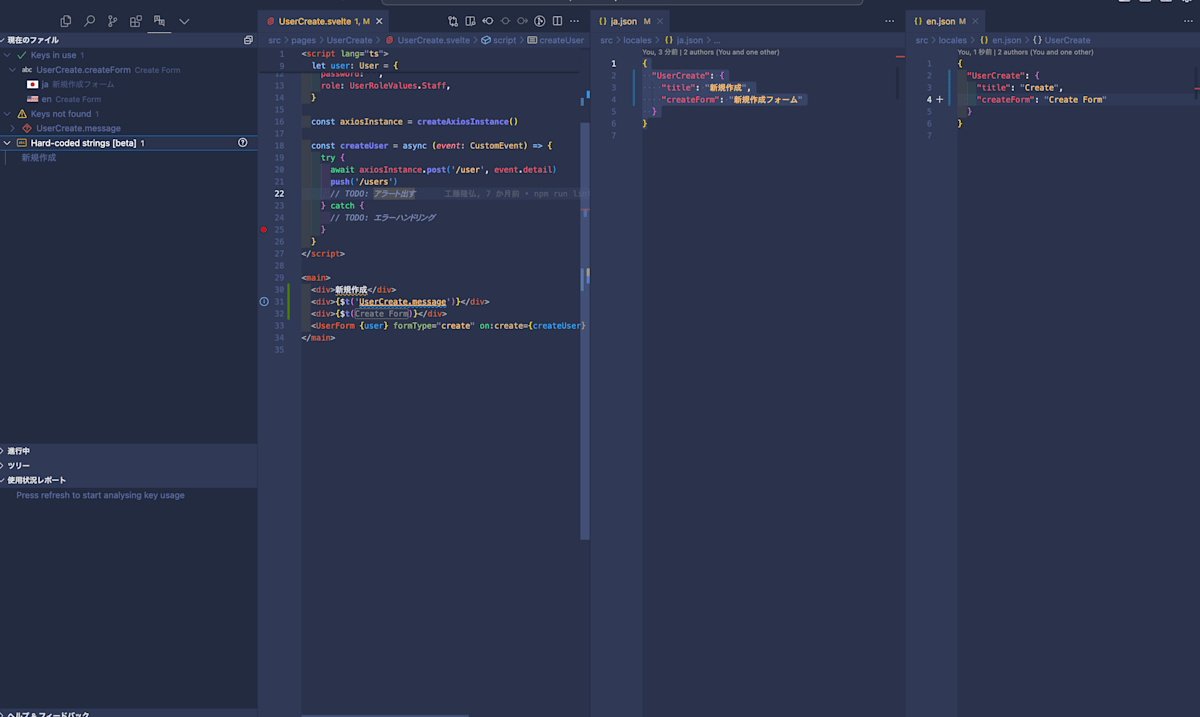Close the UserCreate.svelte tab
Viewport: 1200px width, 717px height.
[x=379, y=21]
